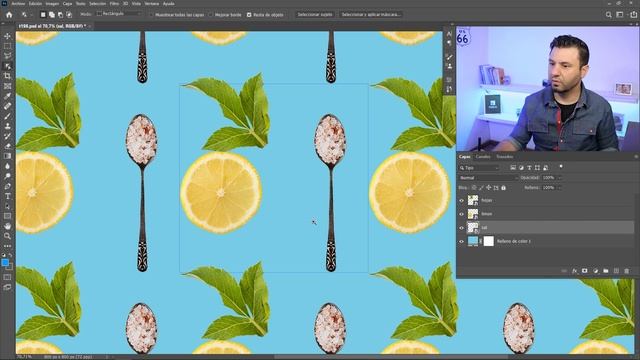The height and width of the screenshot is (360, 640).
Task: Click the 'Seleccionar sujeto' button
Action: point(314,15)
